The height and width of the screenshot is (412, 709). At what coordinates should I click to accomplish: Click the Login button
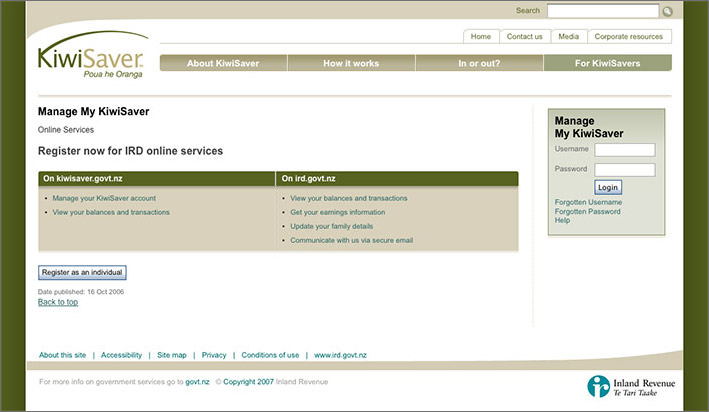(x=608, y=187)
